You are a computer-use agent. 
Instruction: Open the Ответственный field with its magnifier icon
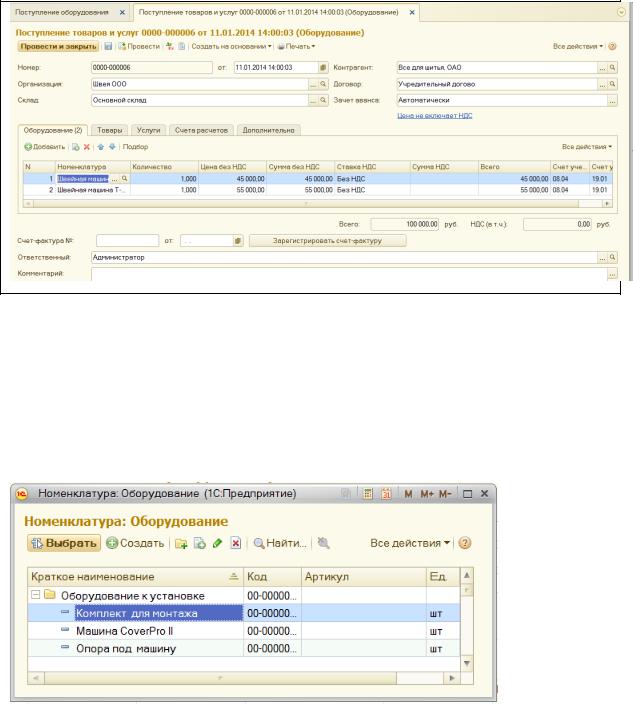(612, 257)
